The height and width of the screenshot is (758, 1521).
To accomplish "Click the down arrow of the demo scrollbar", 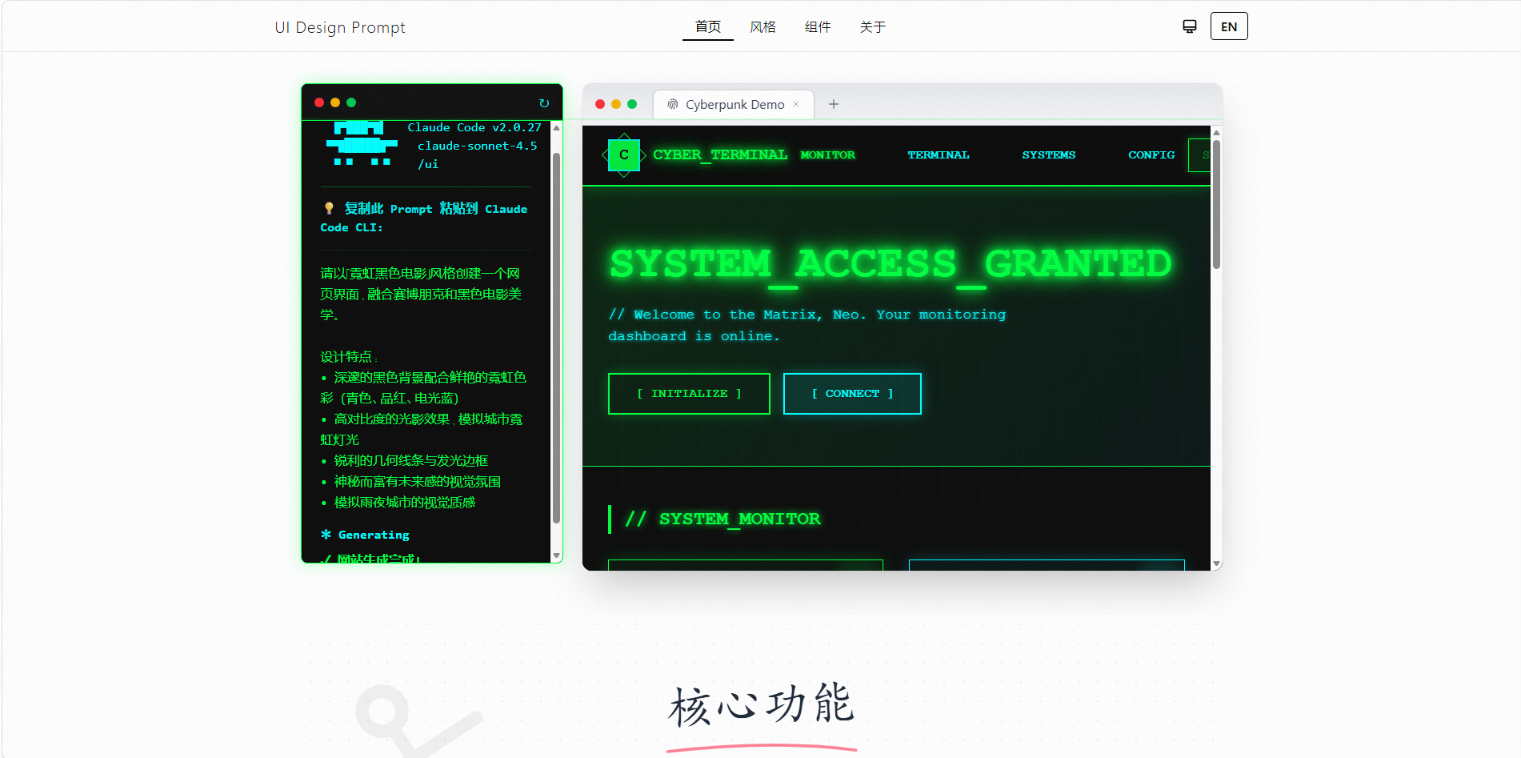I will click(x=1216, y=564).
